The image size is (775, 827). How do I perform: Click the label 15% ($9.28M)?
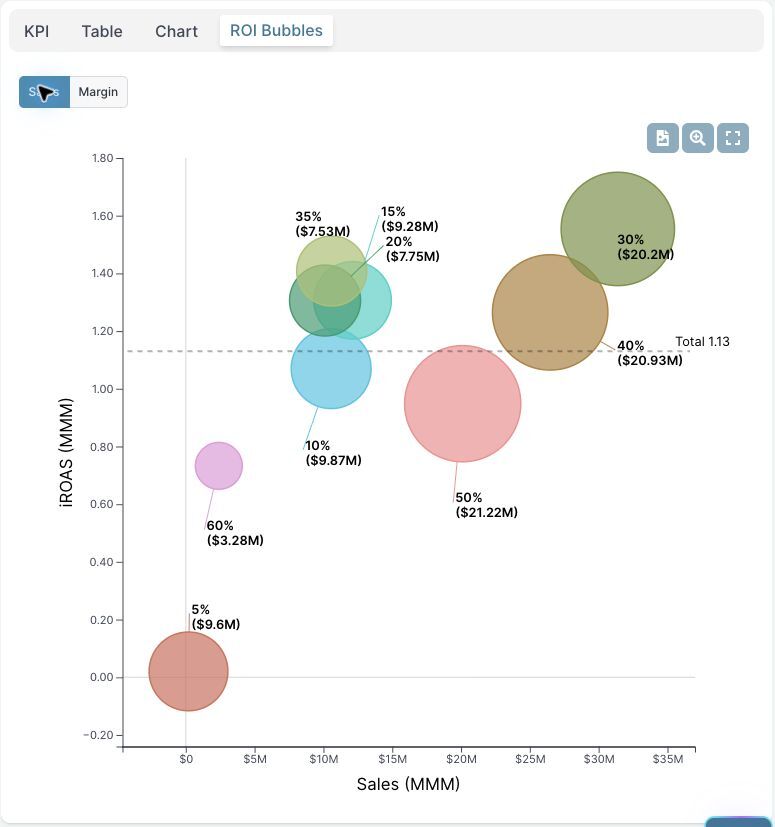tap(409, 219)
